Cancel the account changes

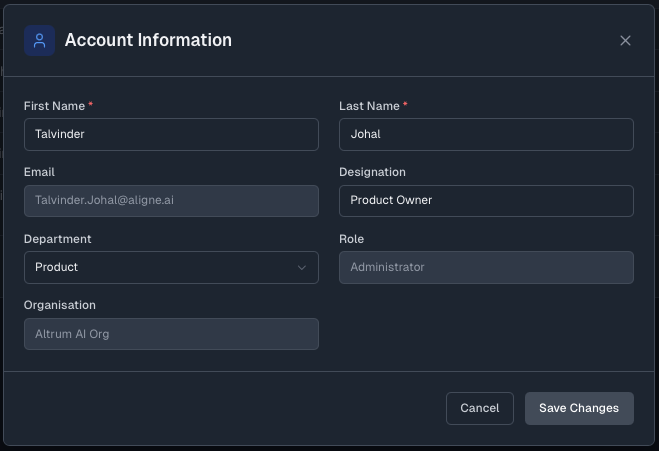(x=480, y=408)
